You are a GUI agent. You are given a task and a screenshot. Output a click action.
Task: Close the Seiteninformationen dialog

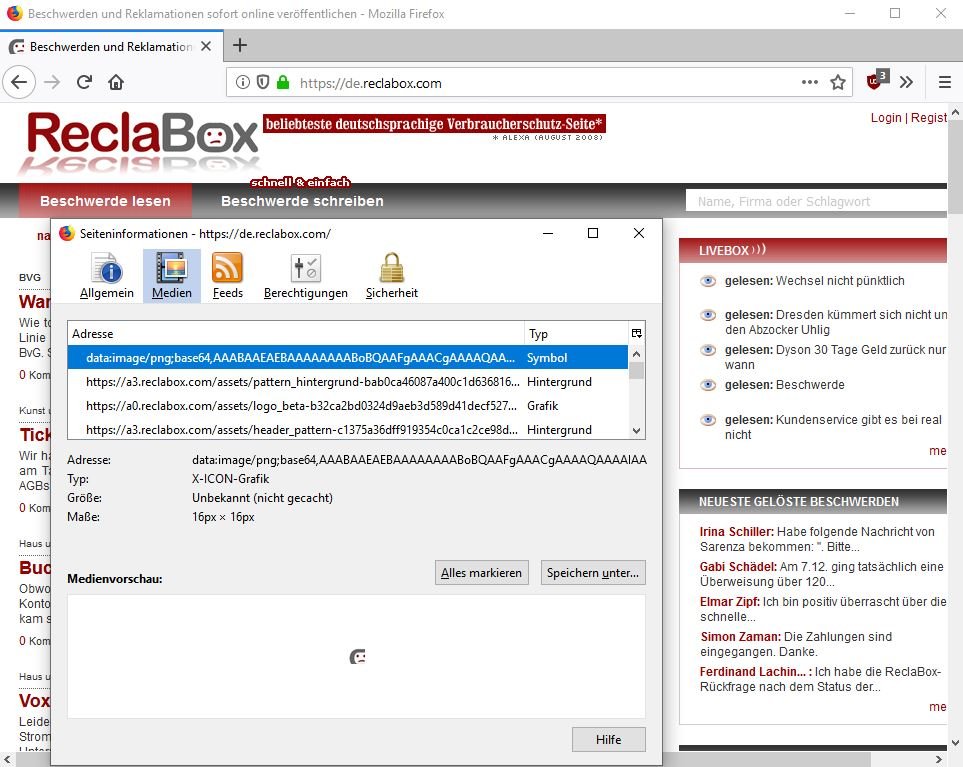coord(639,233)
